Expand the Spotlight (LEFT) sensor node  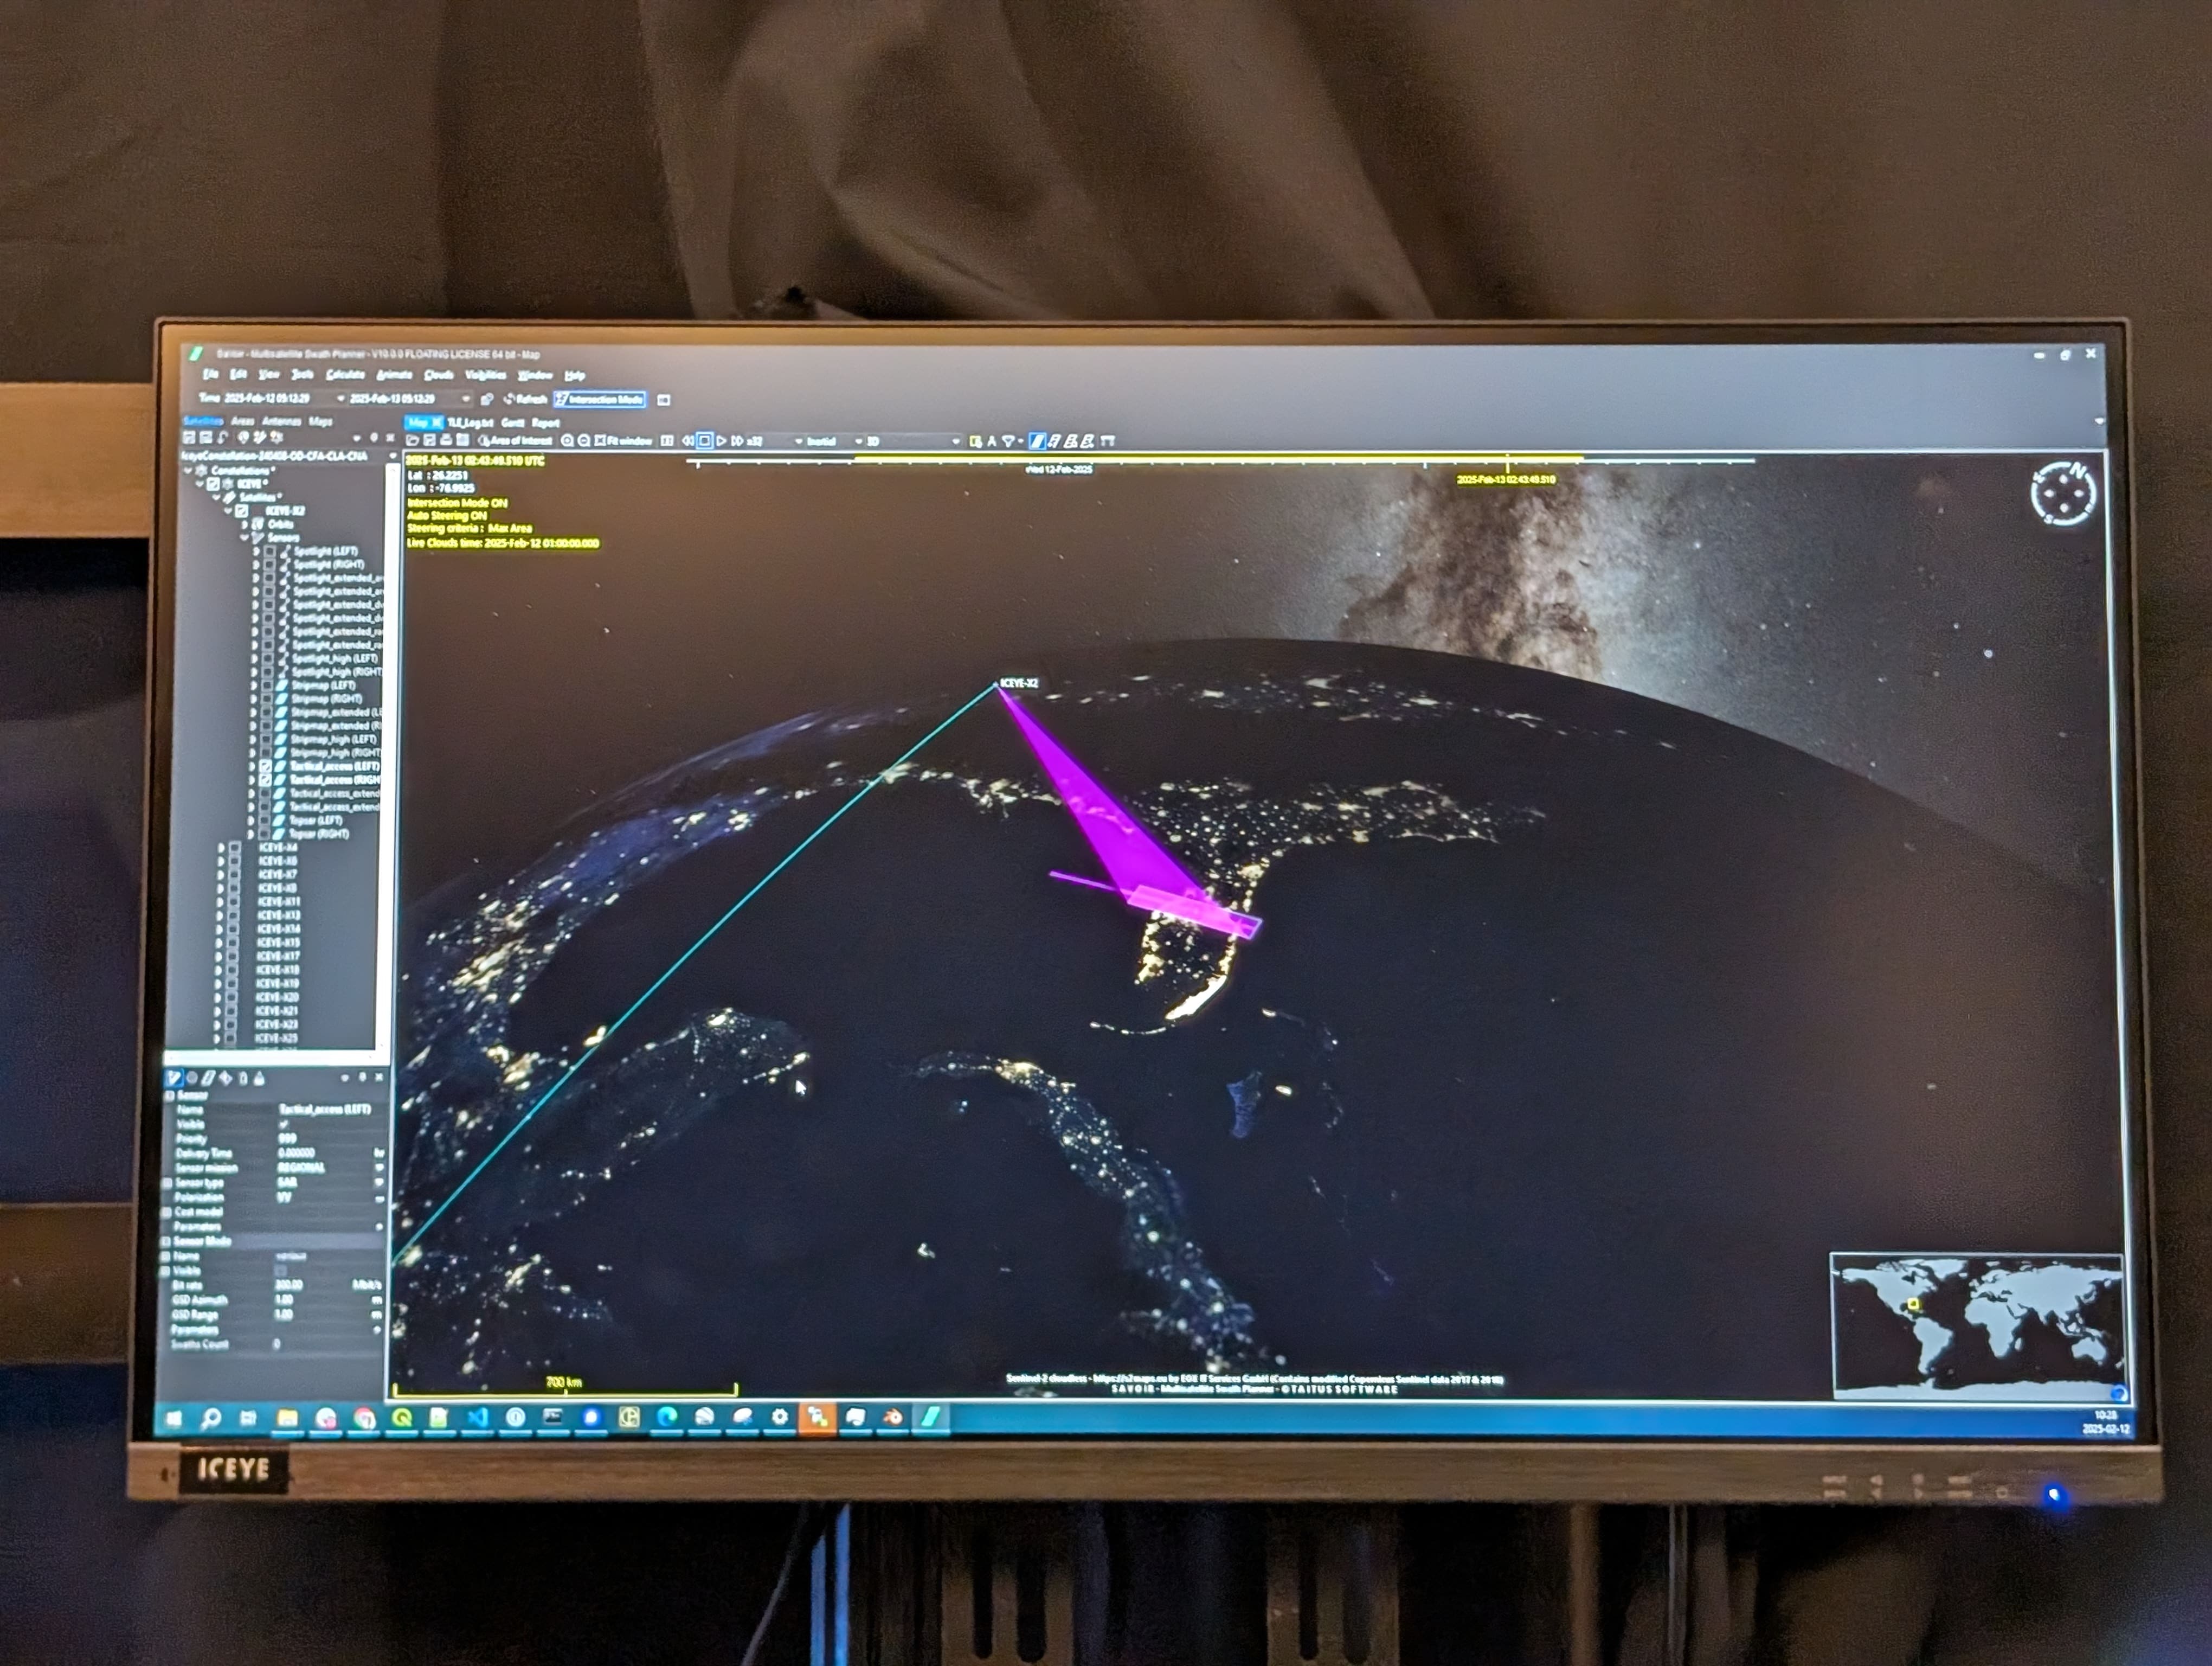pyautogui.click(x=256, y=551)
